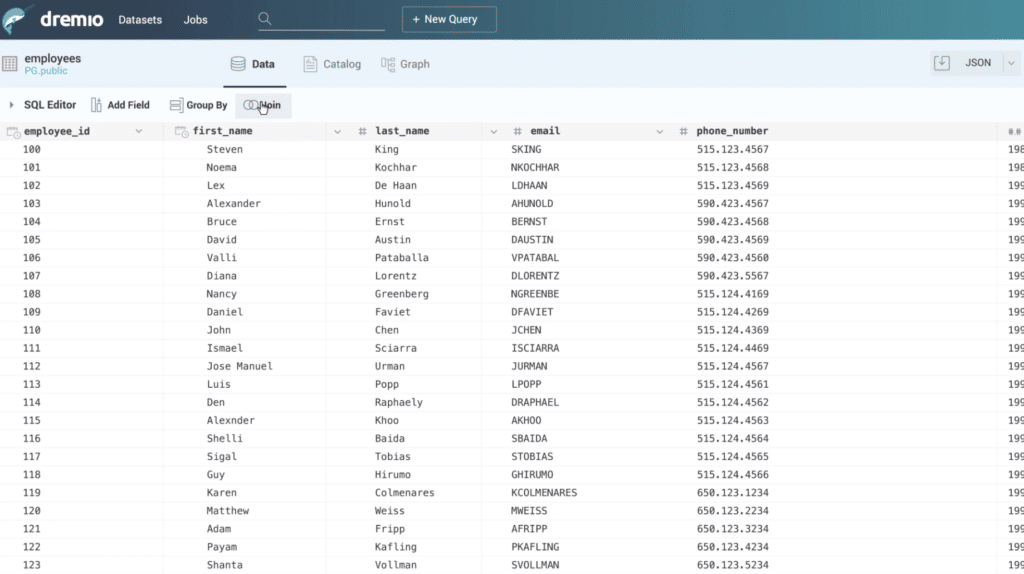Open the download format dropdown arrow
Image resolution: width=1024 pixels, height=574 pixels.
pos(1011,63)
